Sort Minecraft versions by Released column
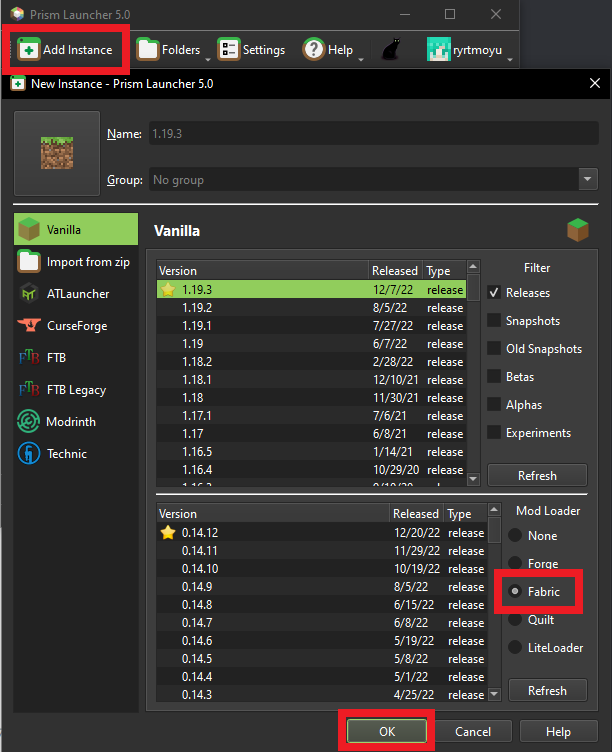The height and width of the screenshot is (752, 612). [395, 270]
